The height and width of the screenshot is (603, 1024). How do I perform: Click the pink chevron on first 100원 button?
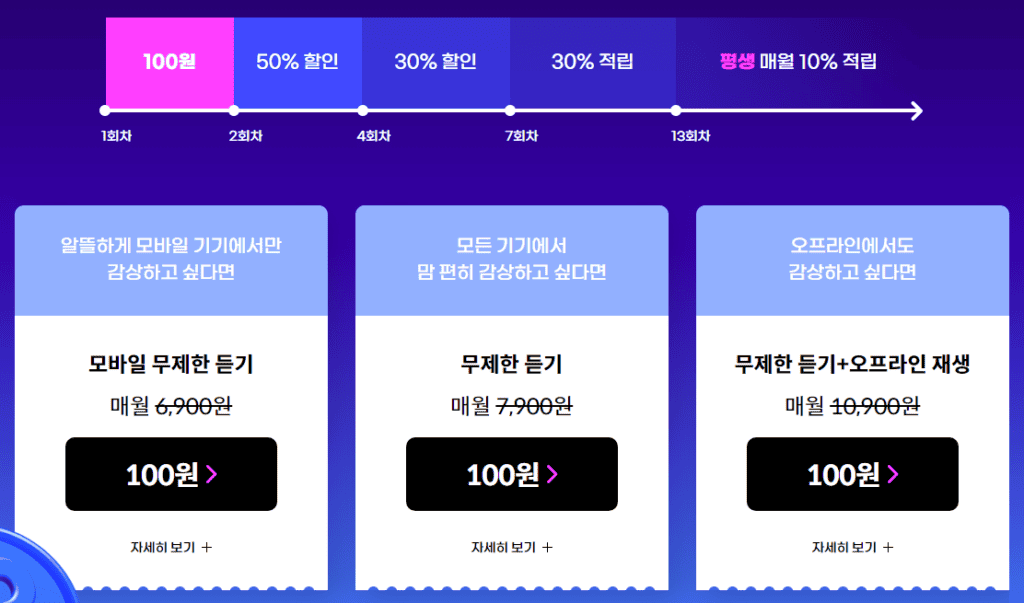point(212,474)
